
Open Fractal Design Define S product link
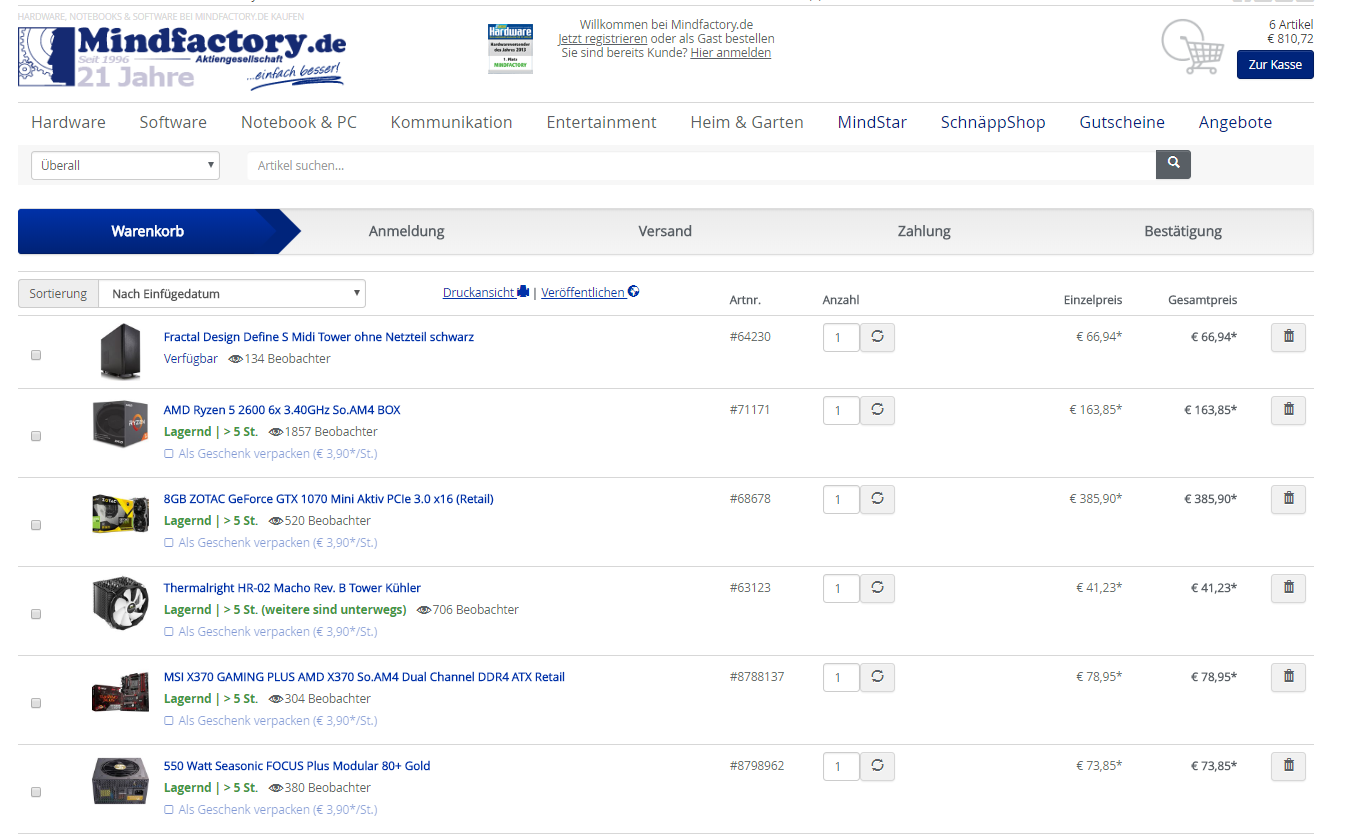pyautogui.click(x=319, y=337)
